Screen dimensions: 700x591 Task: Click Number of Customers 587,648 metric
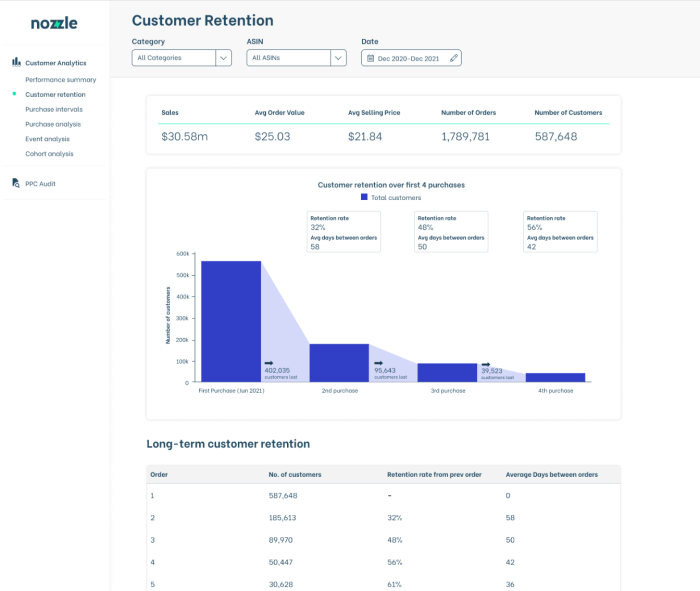(556, 136)
